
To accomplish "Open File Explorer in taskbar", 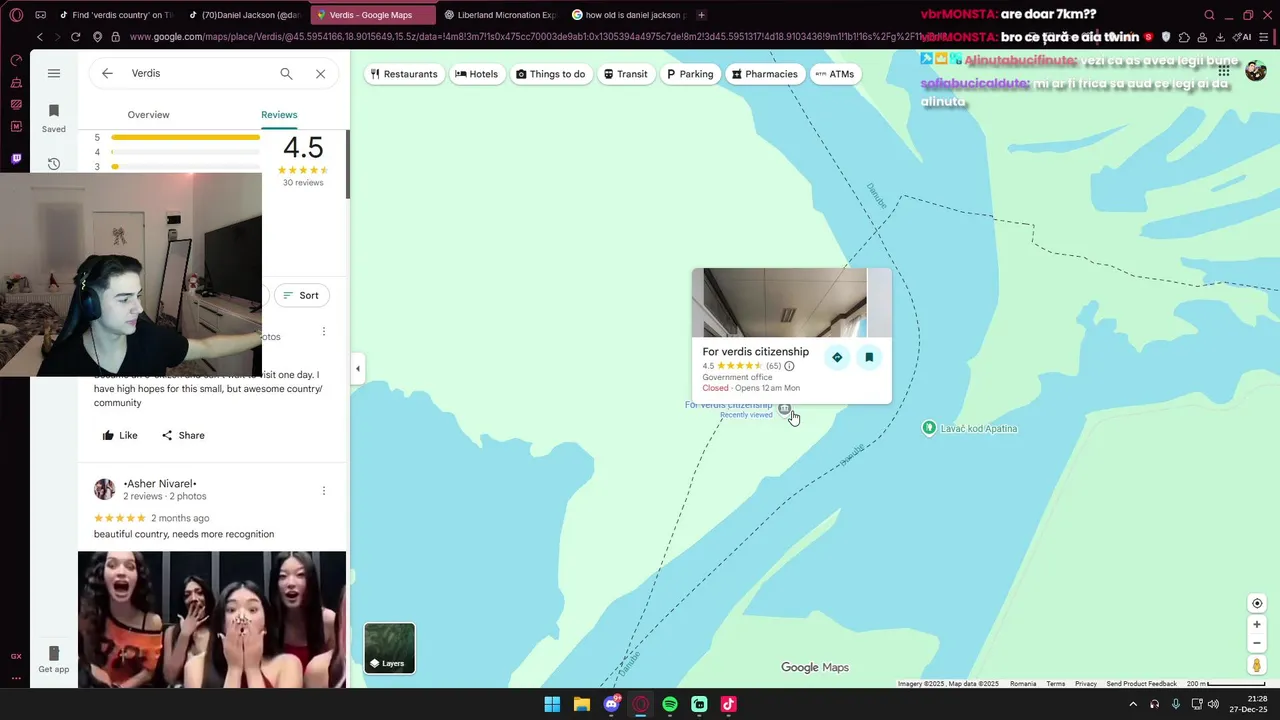I will [581, 704].
